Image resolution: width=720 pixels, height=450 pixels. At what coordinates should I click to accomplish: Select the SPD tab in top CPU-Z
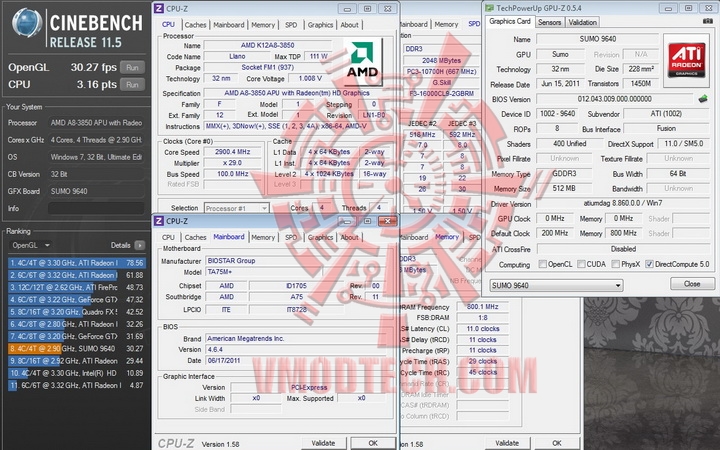[x=291, y=25]
